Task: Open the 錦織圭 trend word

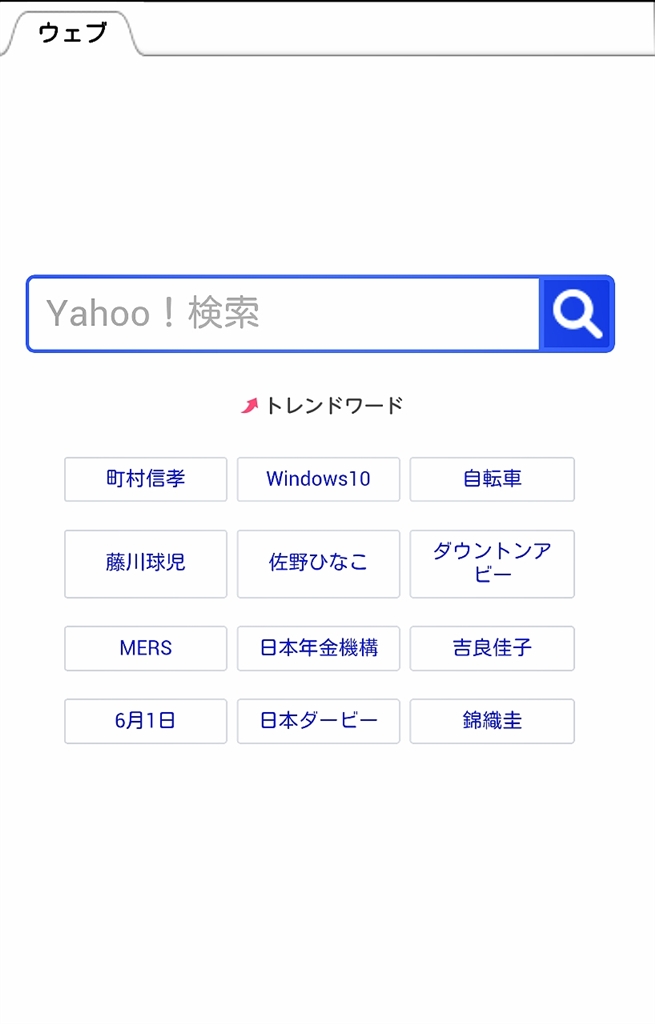Action: [492, 721]
